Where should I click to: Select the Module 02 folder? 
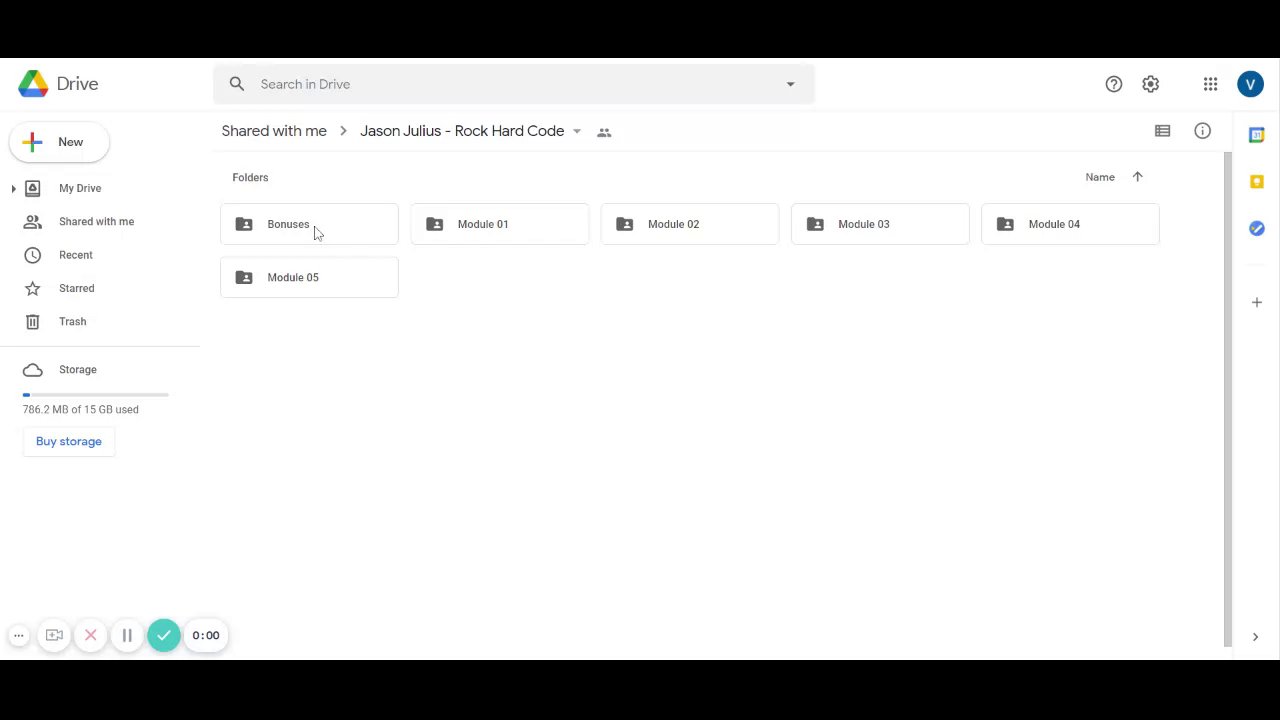click(x=690, y=224)
